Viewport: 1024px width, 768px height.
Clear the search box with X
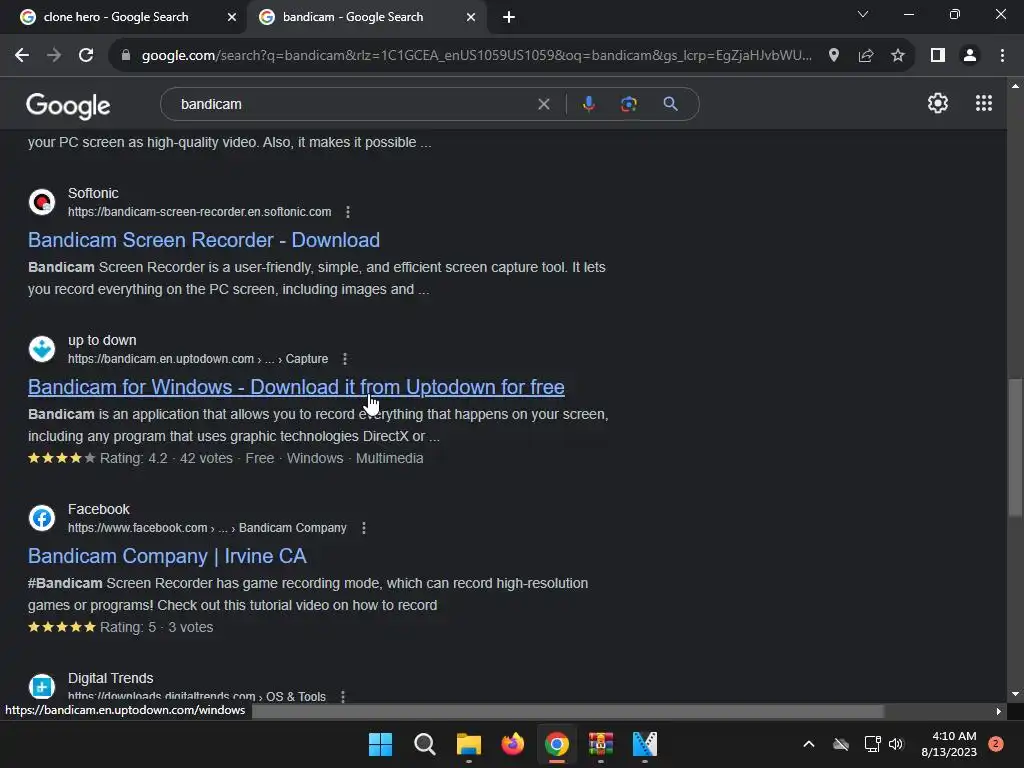[x=543, y=104]
